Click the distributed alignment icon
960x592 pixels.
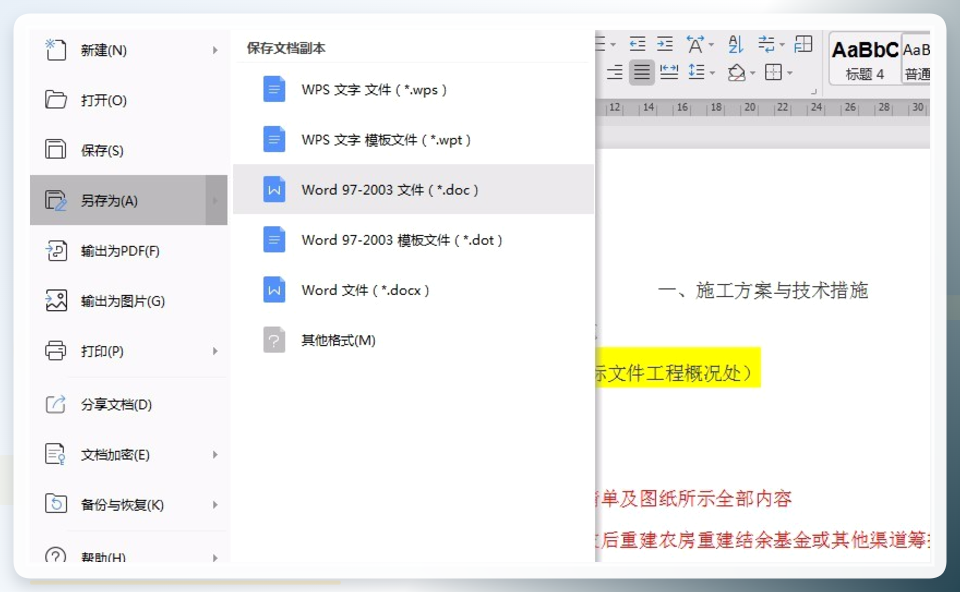tap(669, 72)
